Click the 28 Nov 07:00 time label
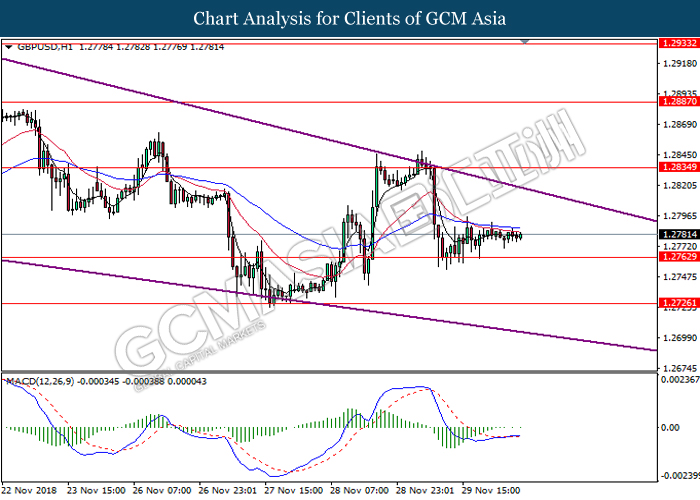 click(359, 490)
